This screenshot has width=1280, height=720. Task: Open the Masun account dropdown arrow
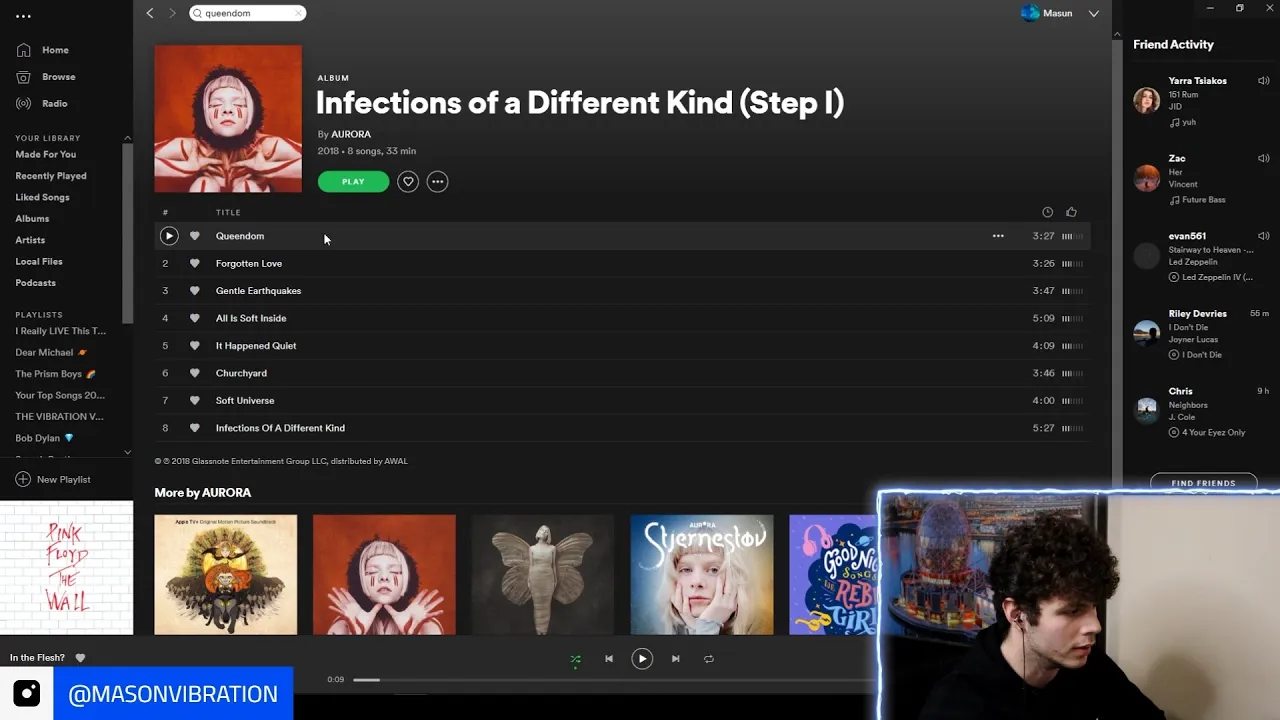pyautogui.click(x=1093, y=13)
